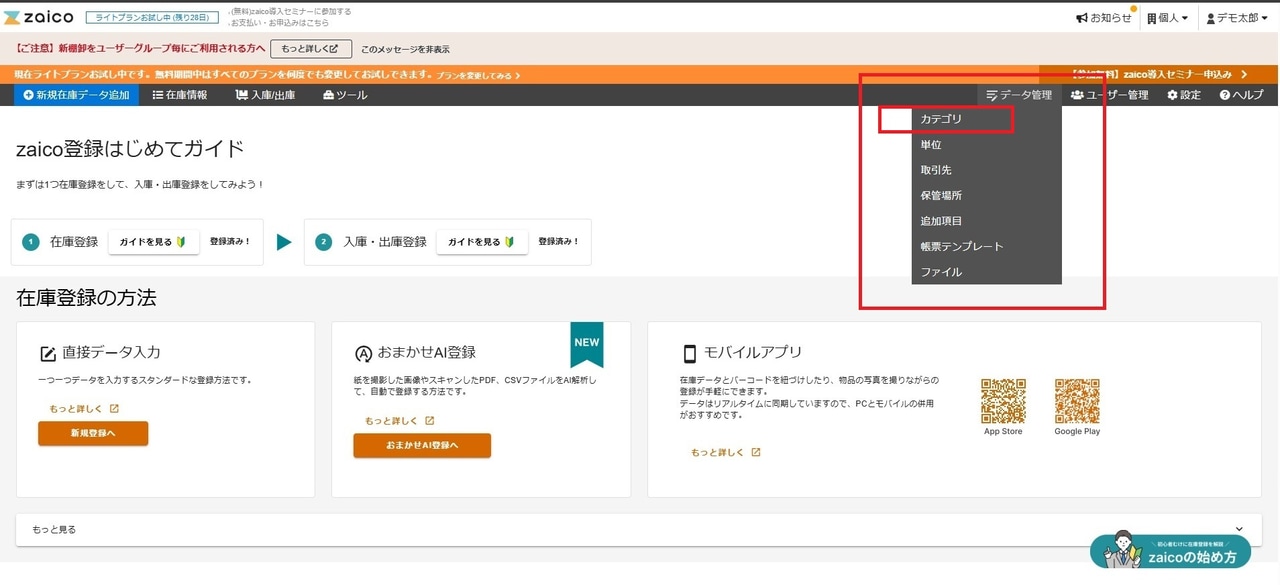Click step 2 circle icon
Viewport: 1280px width, 585px height.
coord(323,242)
